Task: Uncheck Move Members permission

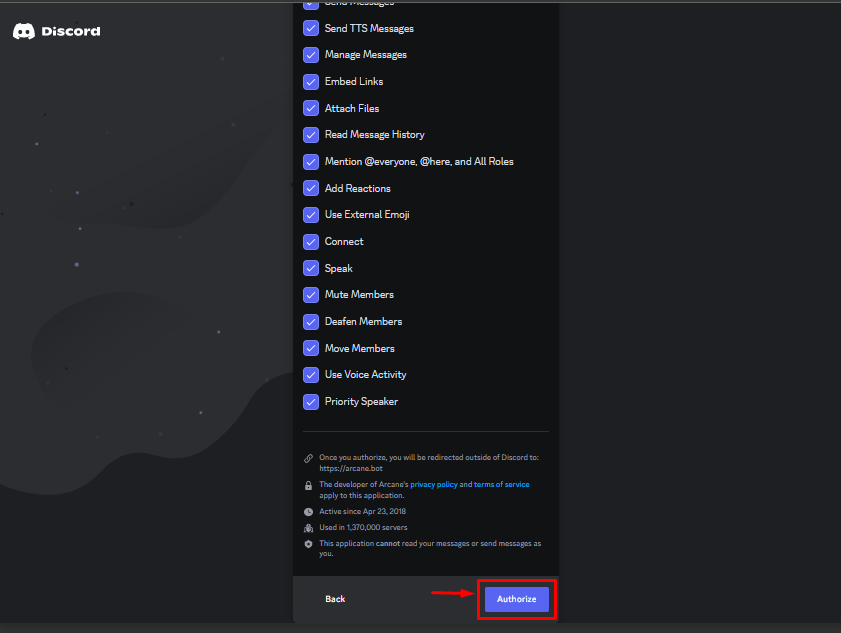Action: point(311,348)
